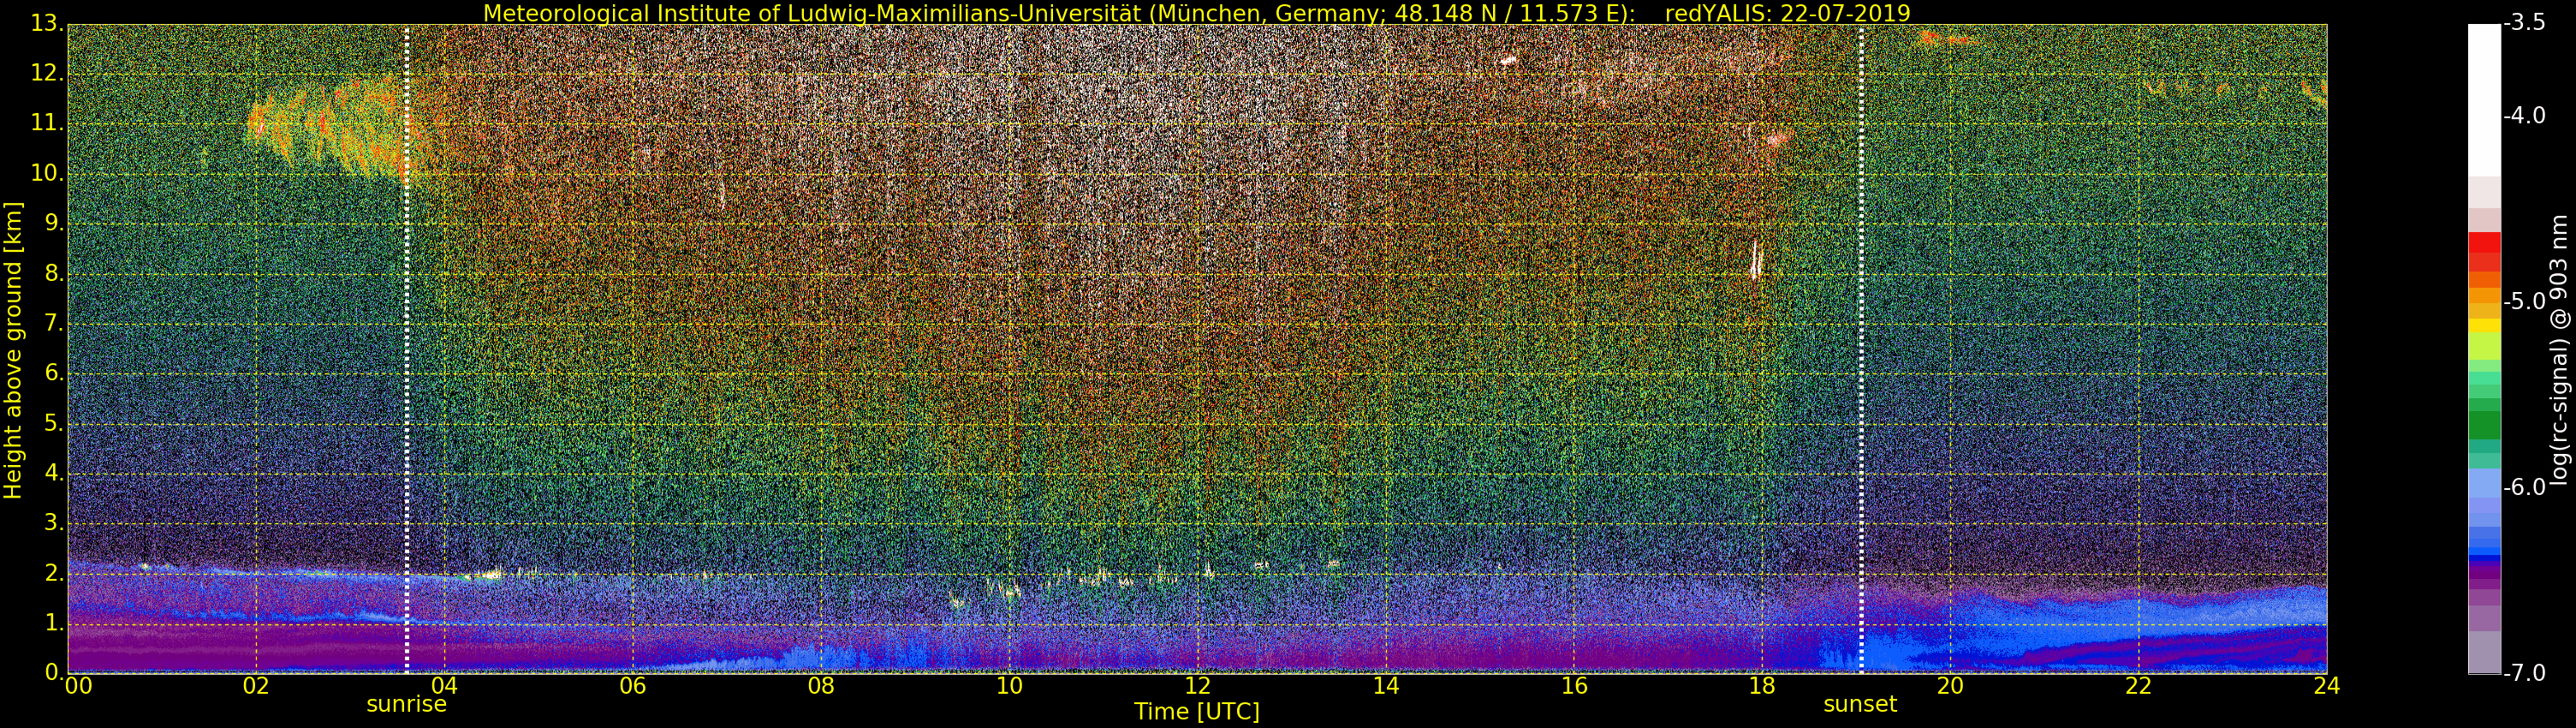This screenshot has height=728, width=2576.
Task: Click the time axis tick label '22'
Action: 2138,686
